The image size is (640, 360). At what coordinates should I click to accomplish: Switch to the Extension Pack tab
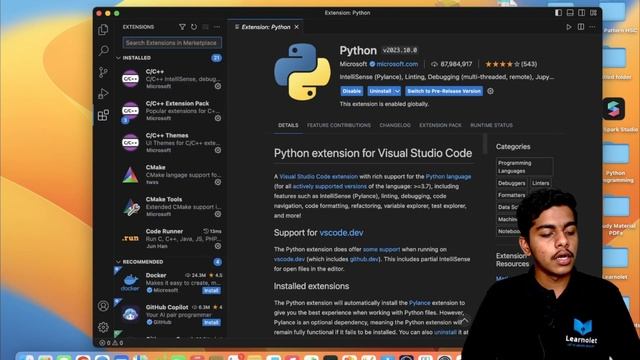[440, 125]
